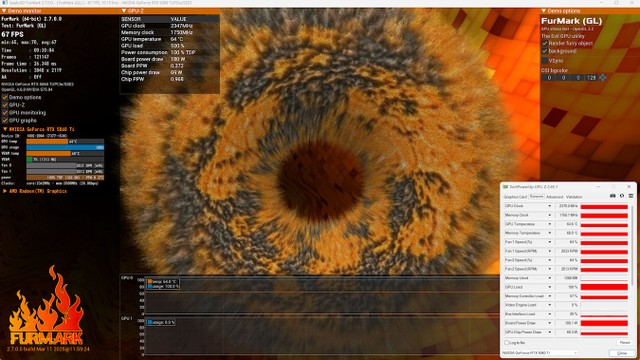Click the Close button in GPU-Z
640x360 pixels.
[x=622, y=353]
